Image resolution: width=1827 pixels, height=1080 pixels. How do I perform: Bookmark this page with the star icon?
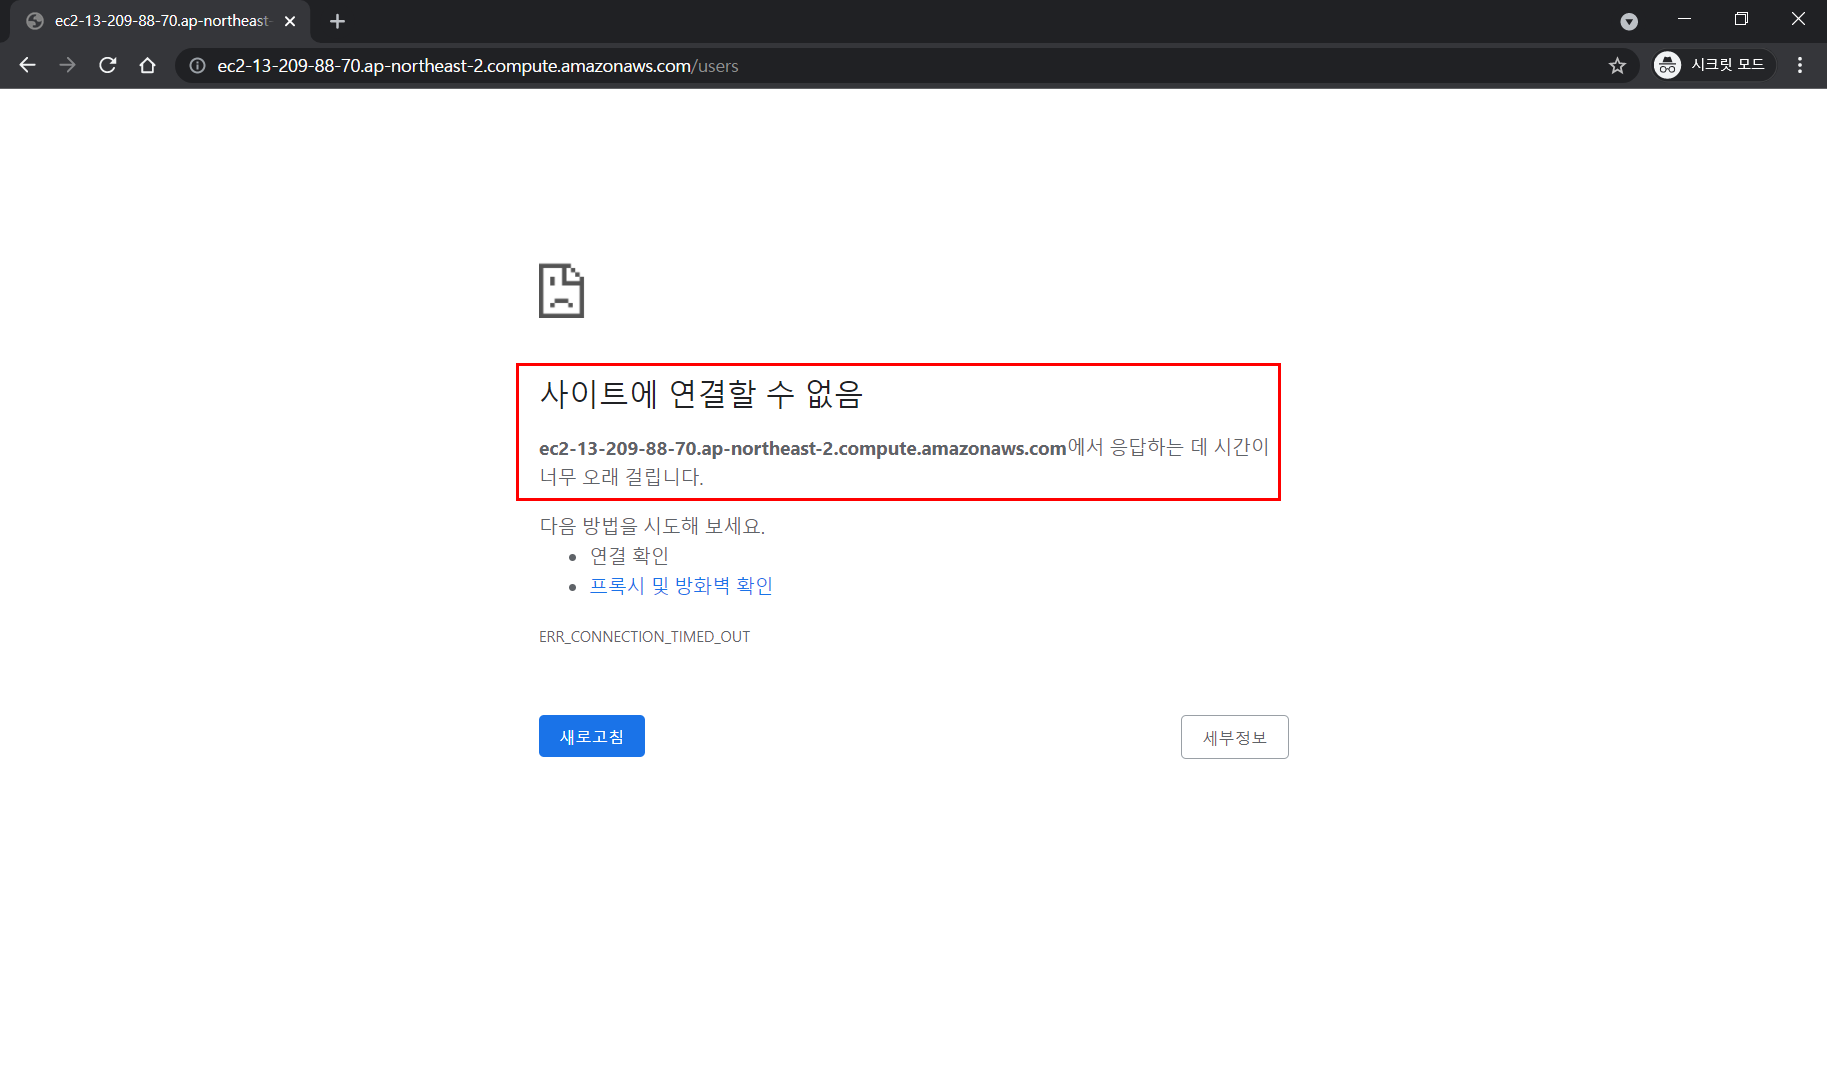(1617, 66)
